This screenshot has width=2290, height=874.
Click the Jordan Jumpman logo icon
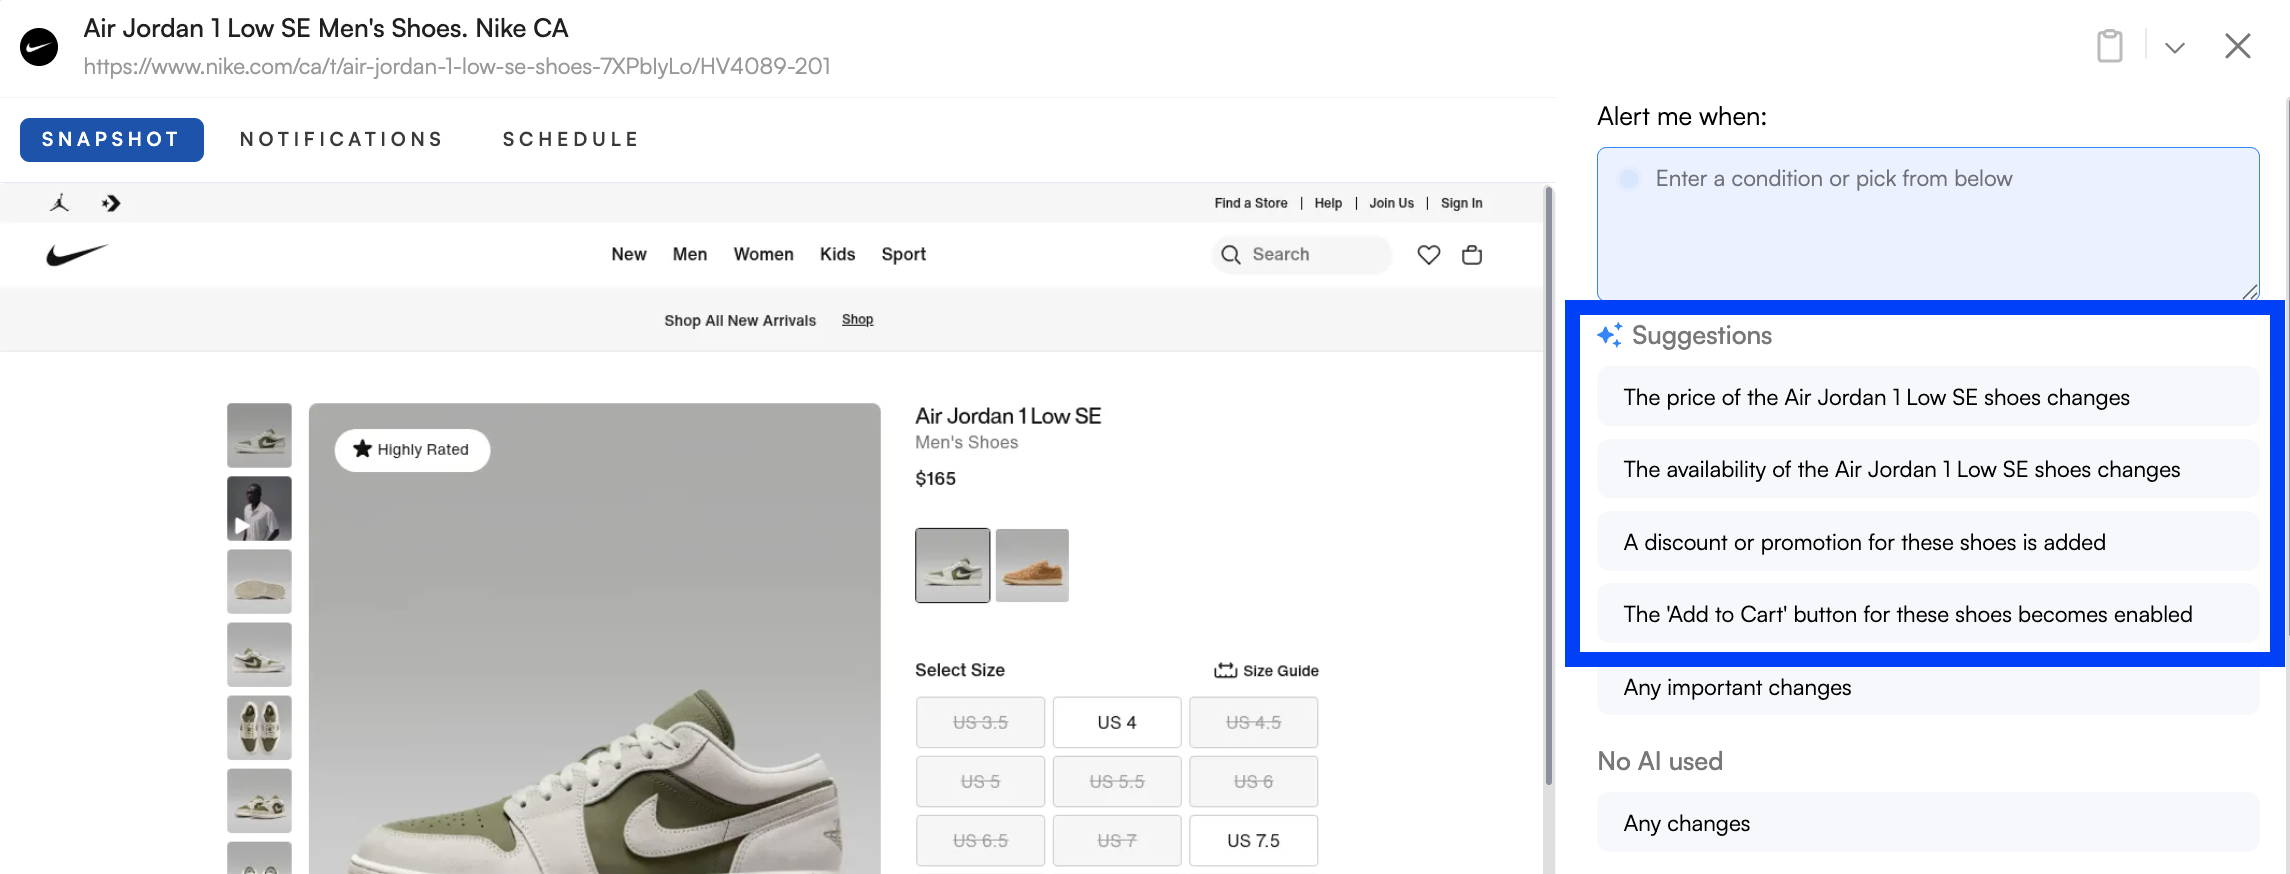click(60, 203)
